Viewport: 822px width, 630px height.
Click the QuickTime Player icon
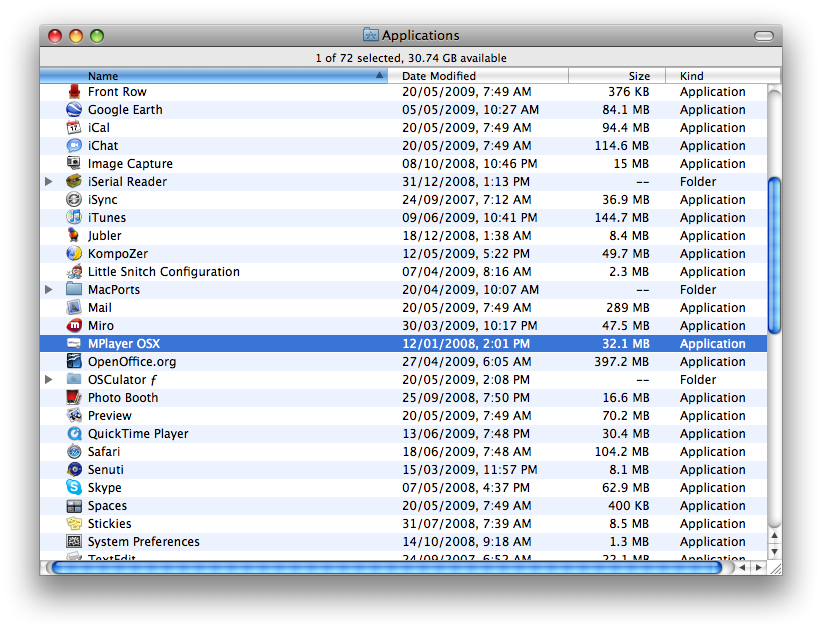click(74, 433)
